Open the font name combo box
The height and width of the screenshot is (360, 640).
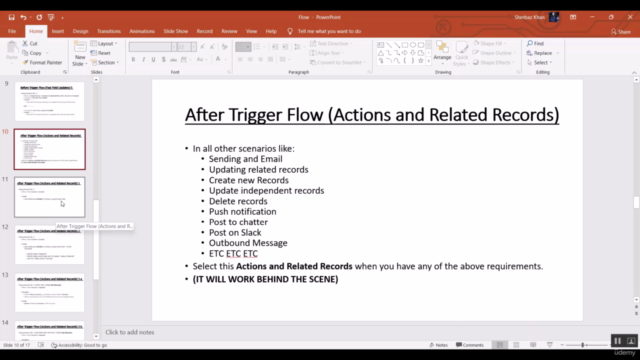point(153,47)
